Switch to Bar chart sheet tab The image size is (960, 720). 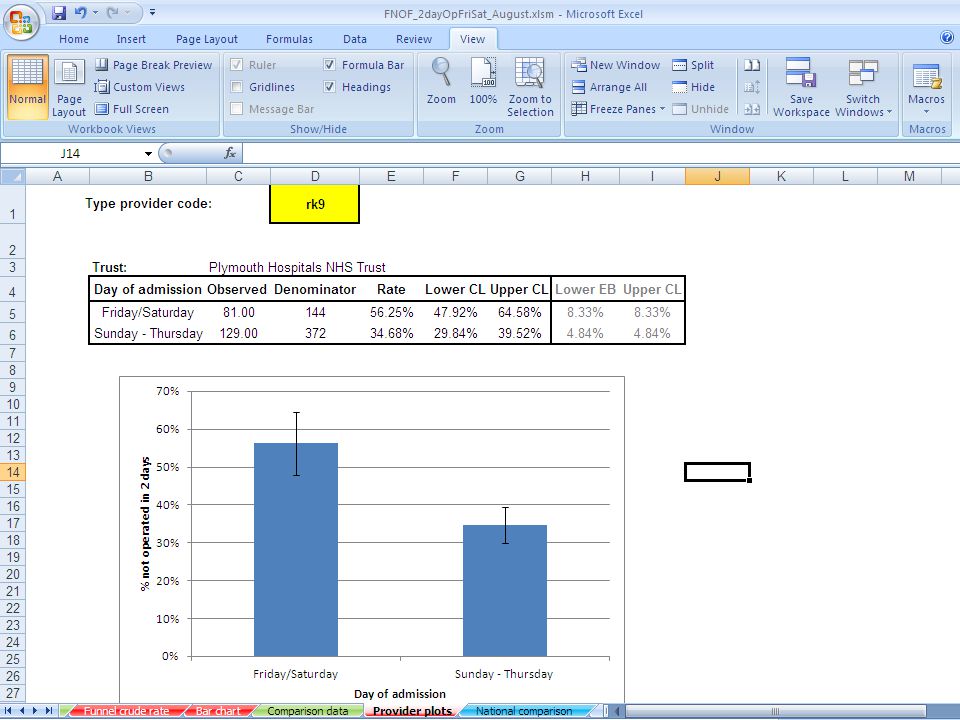click(x=219, y=711)
